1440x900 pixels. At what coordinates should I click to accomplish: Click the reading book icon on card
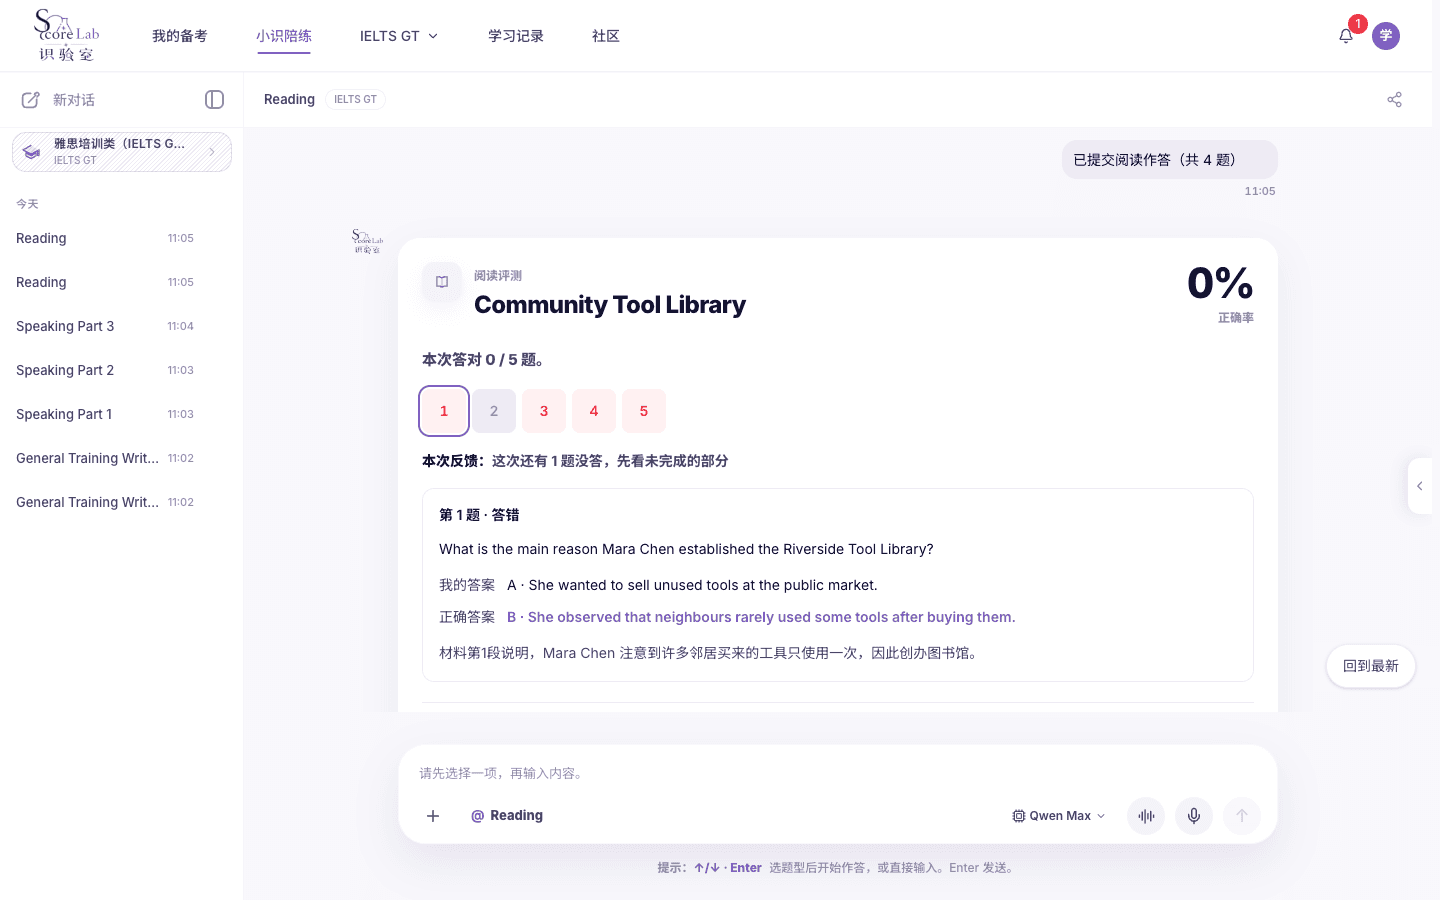tap(442, 282)
